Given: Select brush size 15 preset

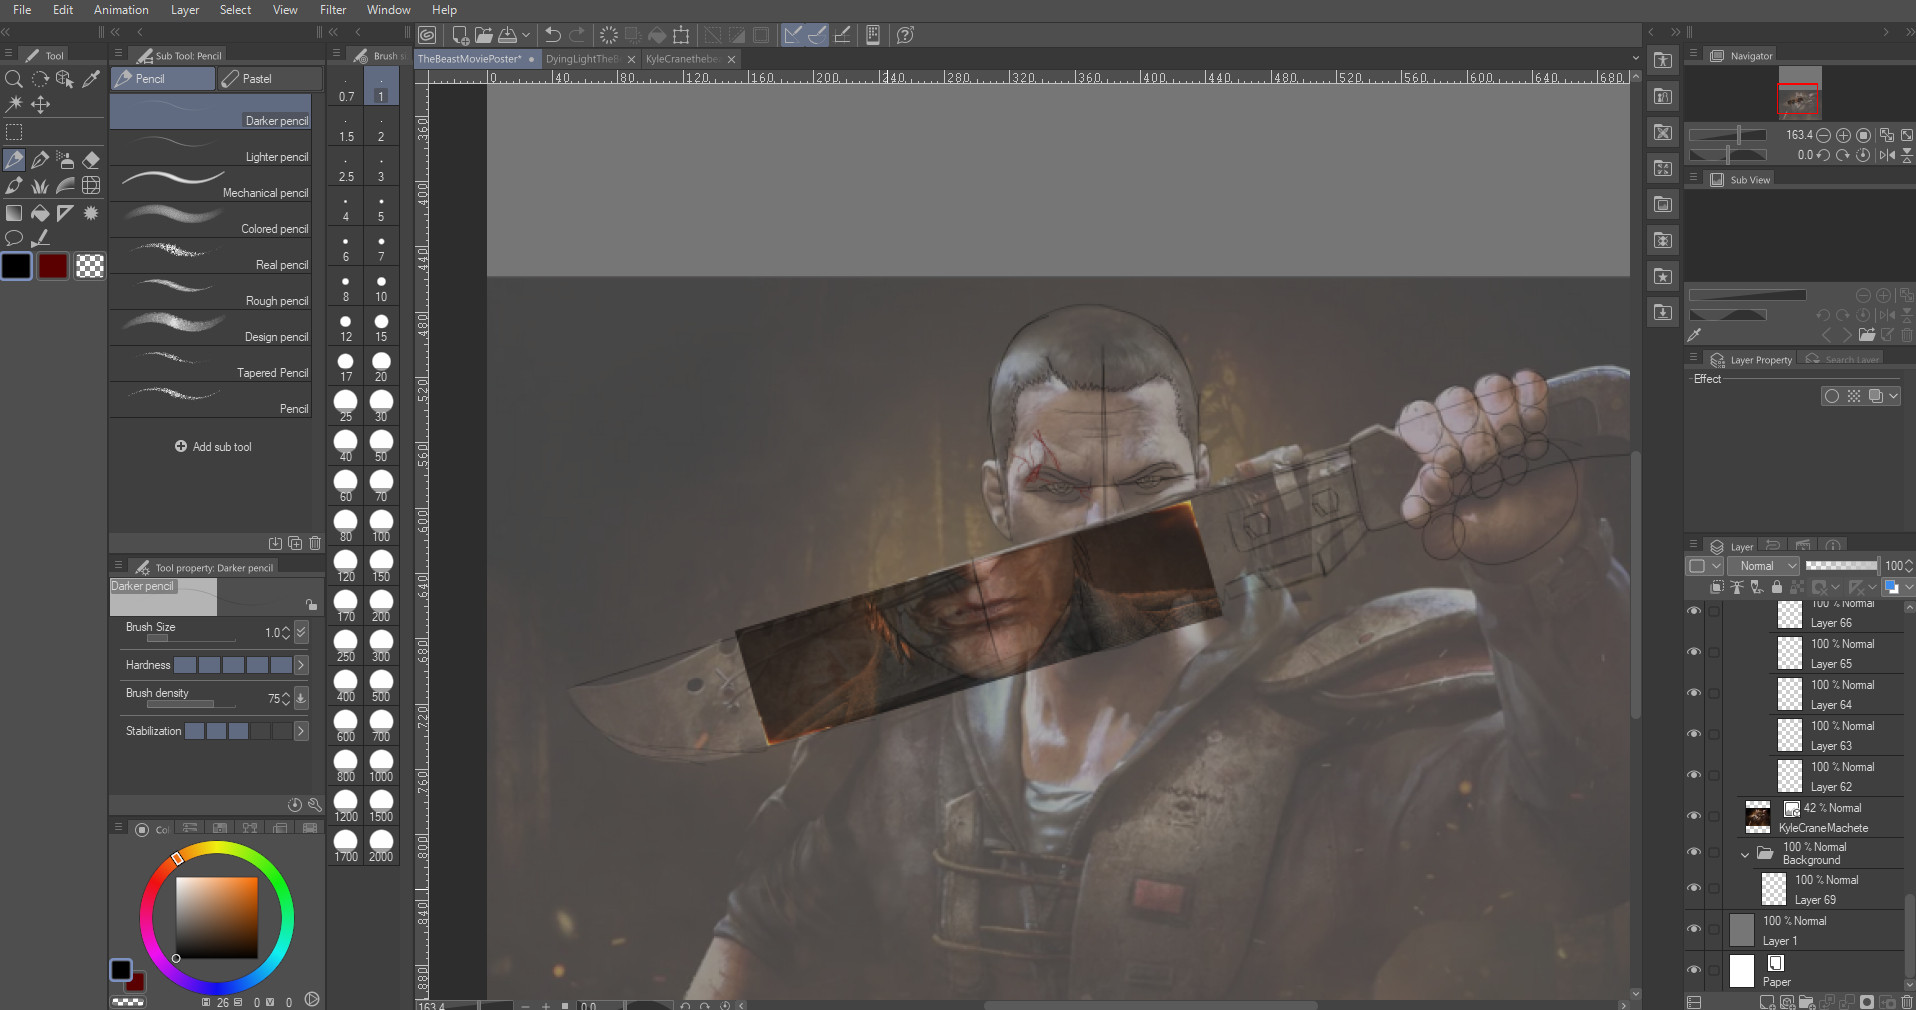Looking at the screenshot, I should coord(381,326).
